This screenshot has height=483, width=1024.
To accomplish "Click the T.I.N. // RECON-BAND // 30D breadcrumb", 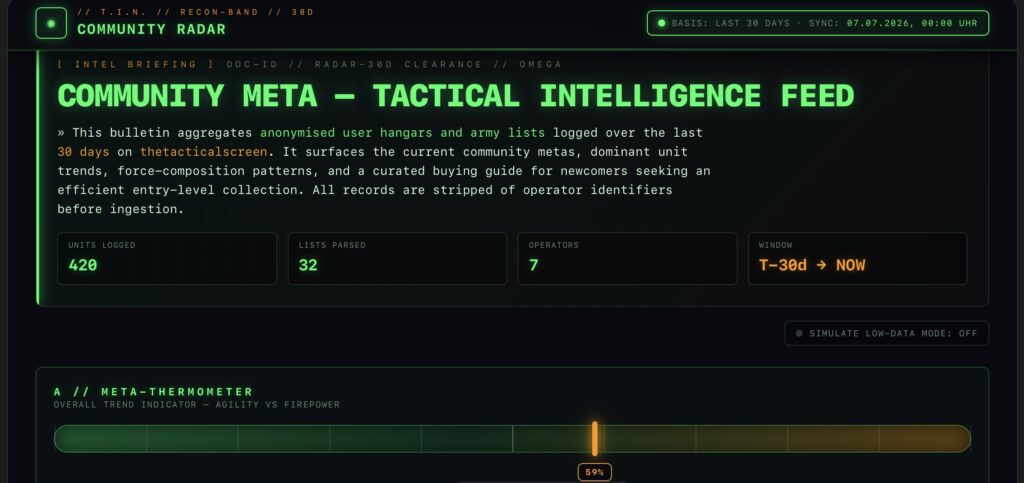I will (195, 12).
